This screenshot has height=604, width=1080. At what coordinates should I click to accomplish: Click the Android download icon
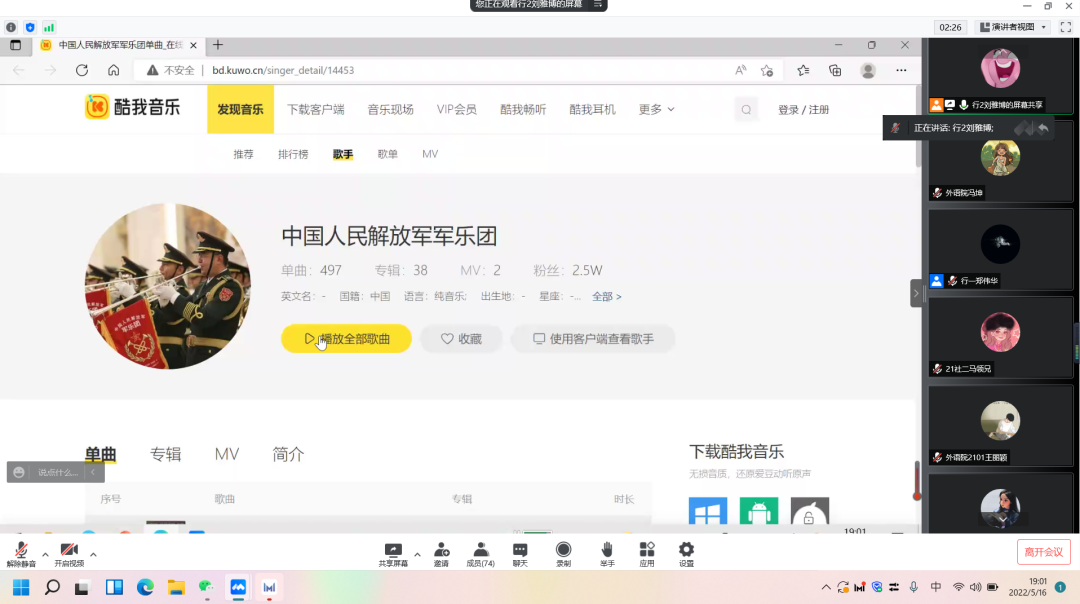pos(759,511)
